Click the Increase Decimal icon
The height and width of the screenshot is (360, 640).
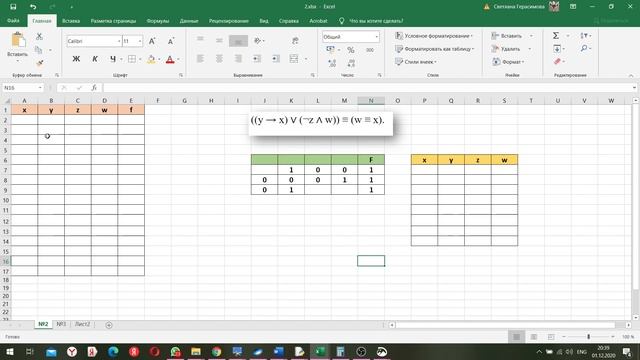(332, 63)
